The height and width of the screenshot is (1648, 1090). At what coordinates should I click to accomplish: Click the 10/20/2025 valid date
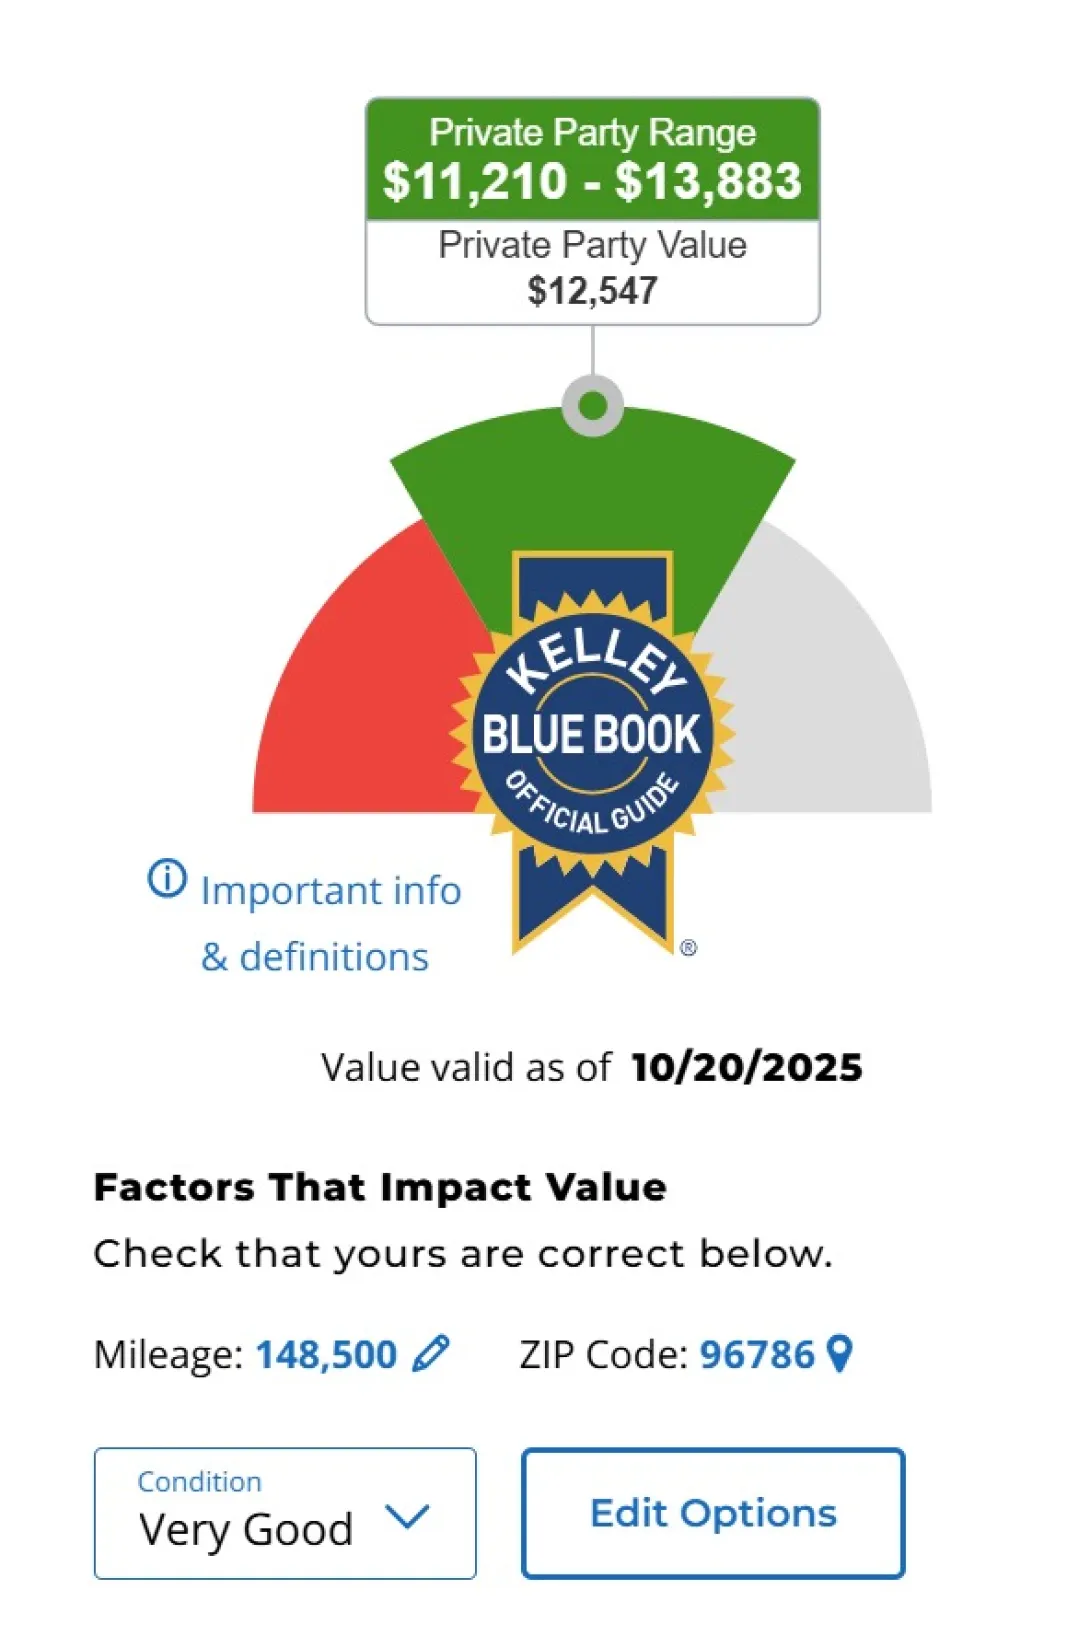point(746,1067)
